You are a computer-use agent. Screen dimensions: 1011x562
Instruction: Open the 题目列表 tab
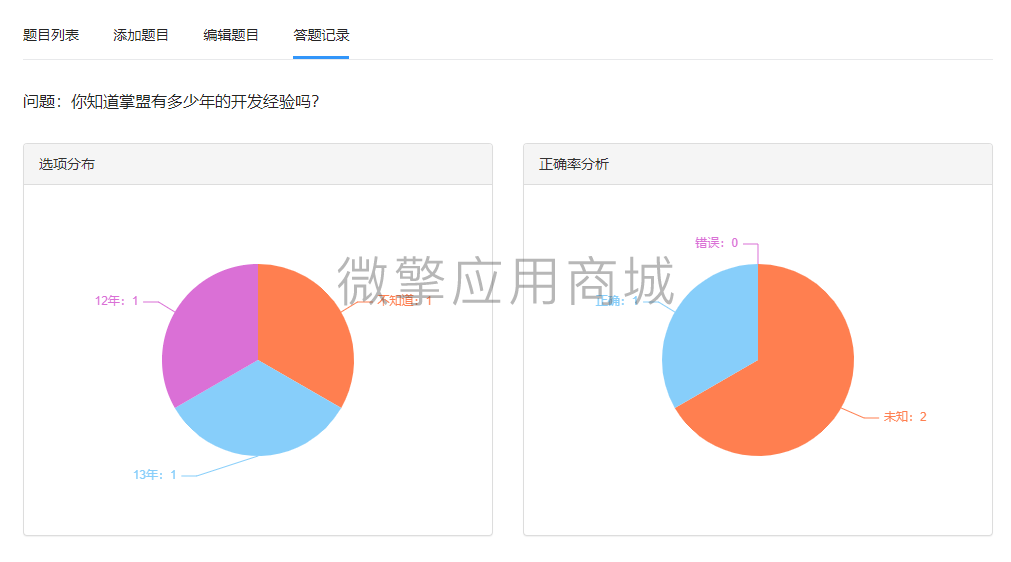51,35
